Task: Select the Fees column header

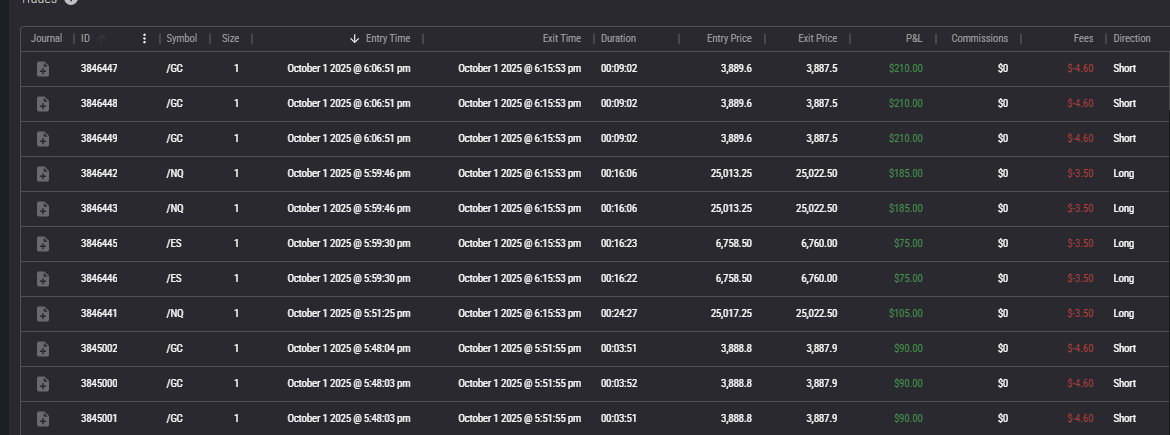Action: coord(1083,39)
